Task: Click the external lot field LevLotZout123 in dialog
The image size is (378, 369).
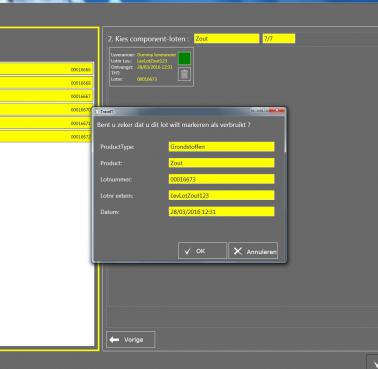Action: 222,195
